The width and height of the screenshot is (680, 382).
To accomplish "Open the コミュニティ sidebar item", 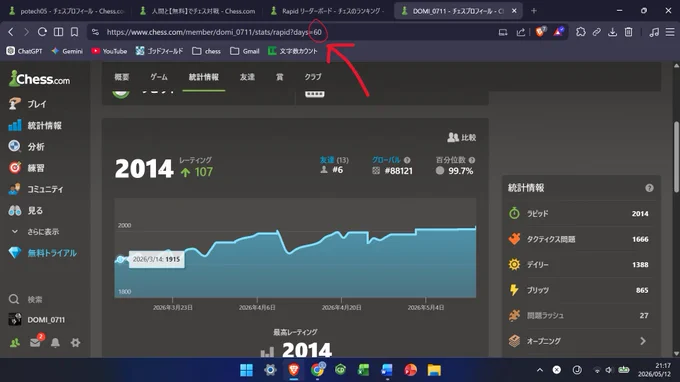I will pos(36,189).
